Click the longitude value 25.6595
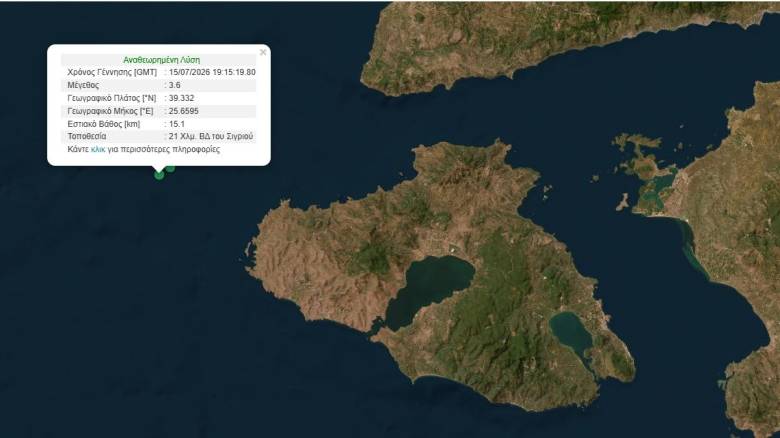 click(x=184, y=111)
